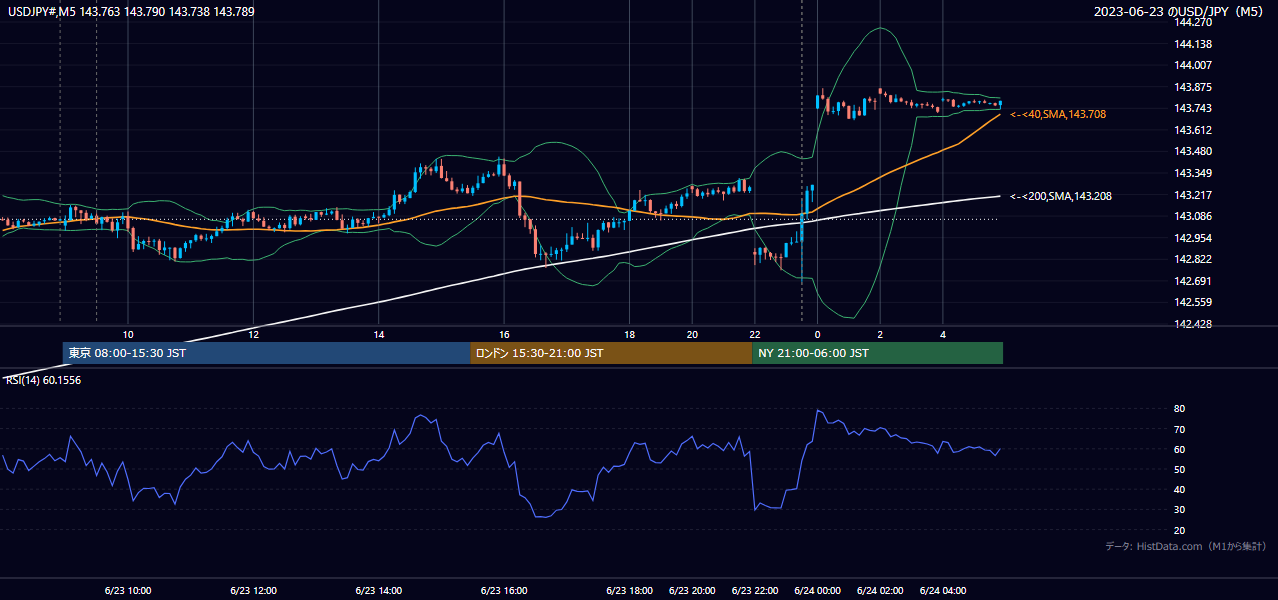Click the RSI 70 level label
Image resolution: width=1278 pixels, height=600 pixels.
[x=1179, y=429]
